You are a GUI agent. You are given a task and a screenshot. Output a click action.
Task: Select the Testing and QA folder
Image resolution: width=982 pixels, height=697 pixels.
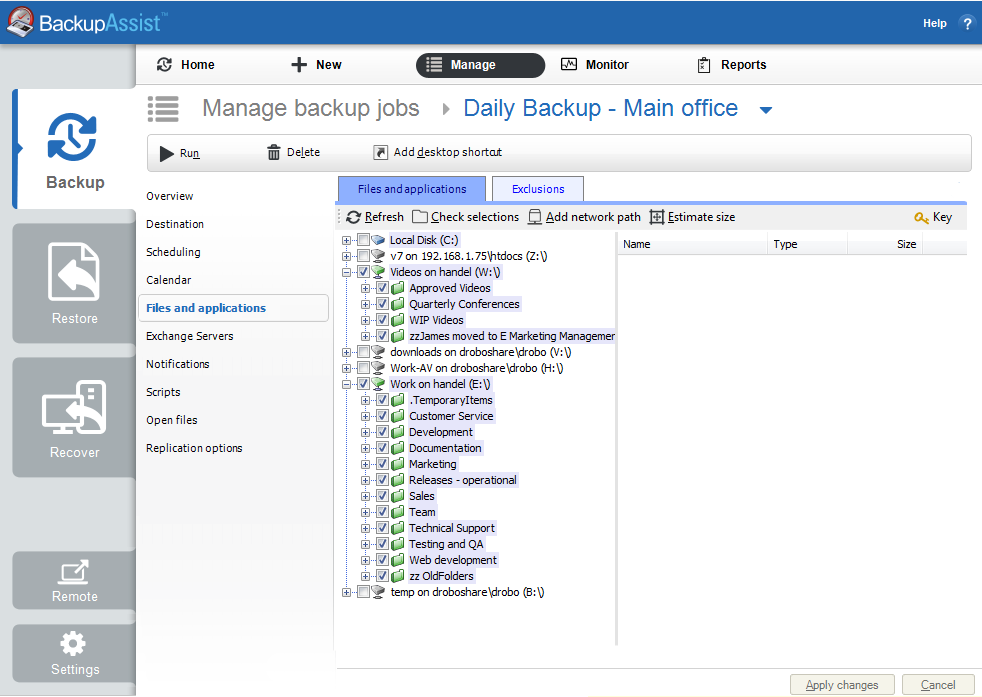point(446,544)
